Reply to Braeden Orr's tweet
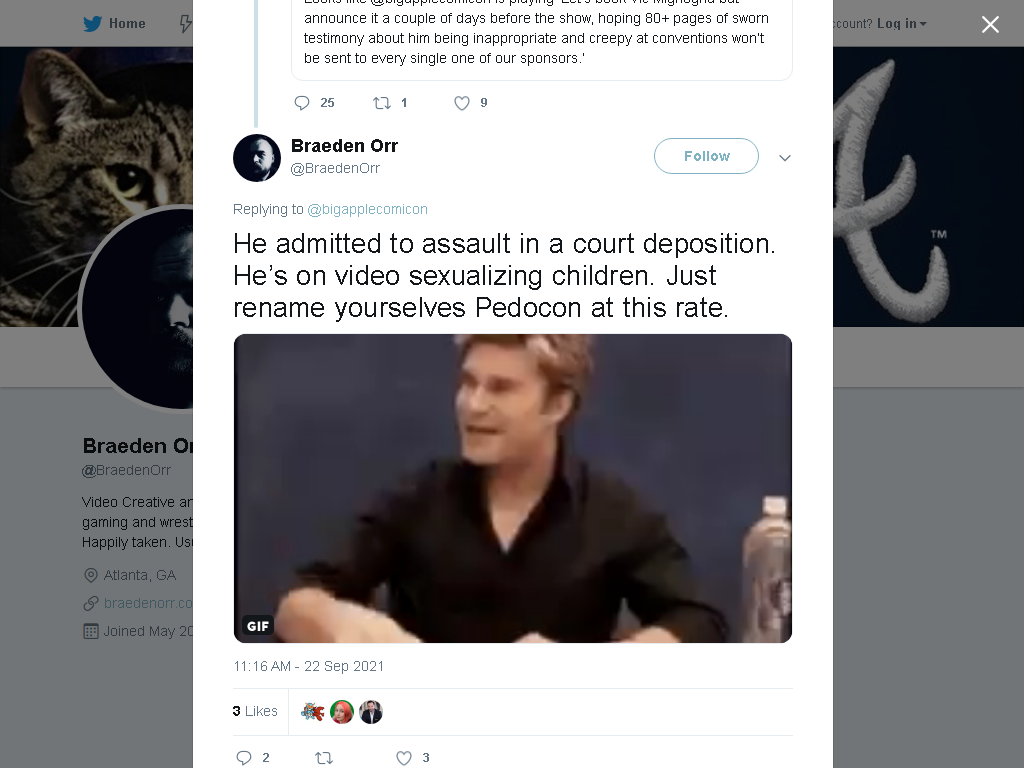 (244, 758)
